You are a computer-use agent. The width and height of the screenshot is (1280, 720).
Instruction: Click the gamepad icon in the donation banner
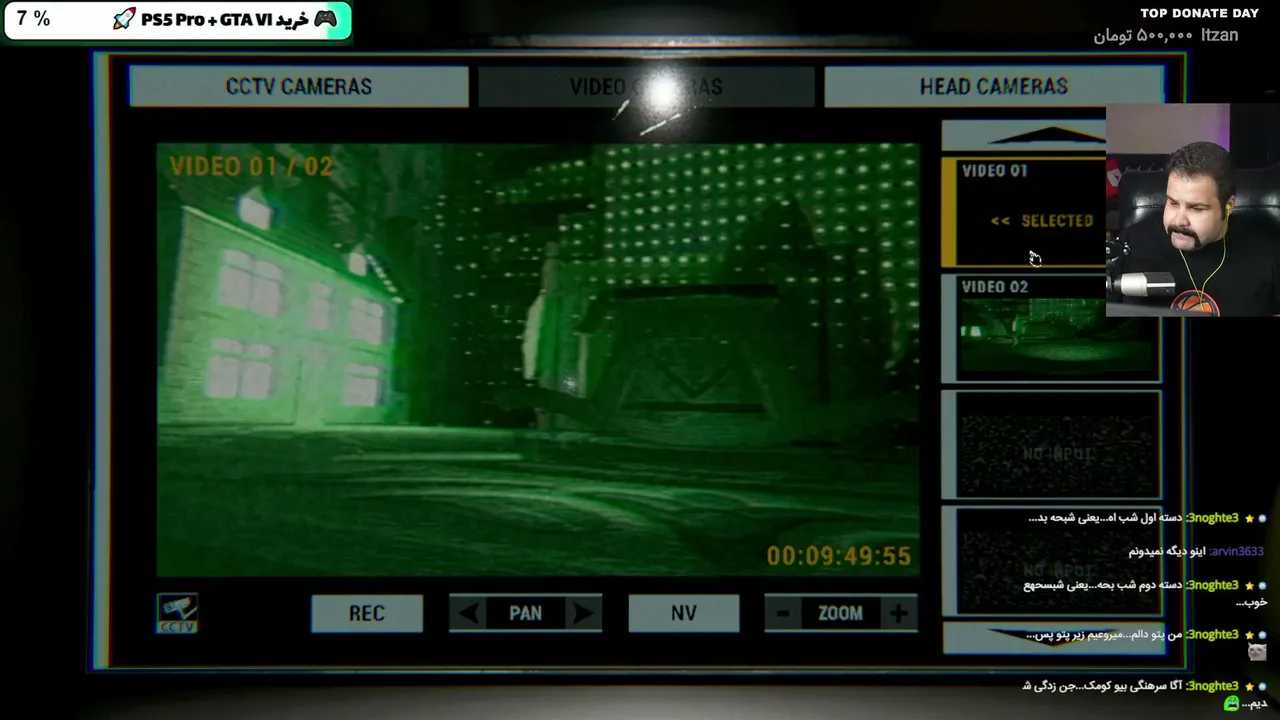tap(325, 20)
